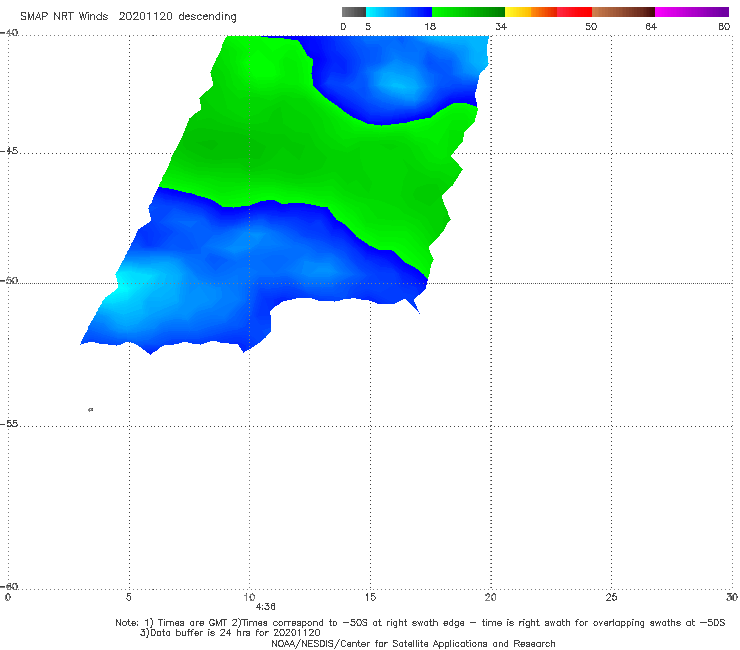Click the upper blue wind region near longitude 16
The image size is (740, 650).
coord(396,80)
